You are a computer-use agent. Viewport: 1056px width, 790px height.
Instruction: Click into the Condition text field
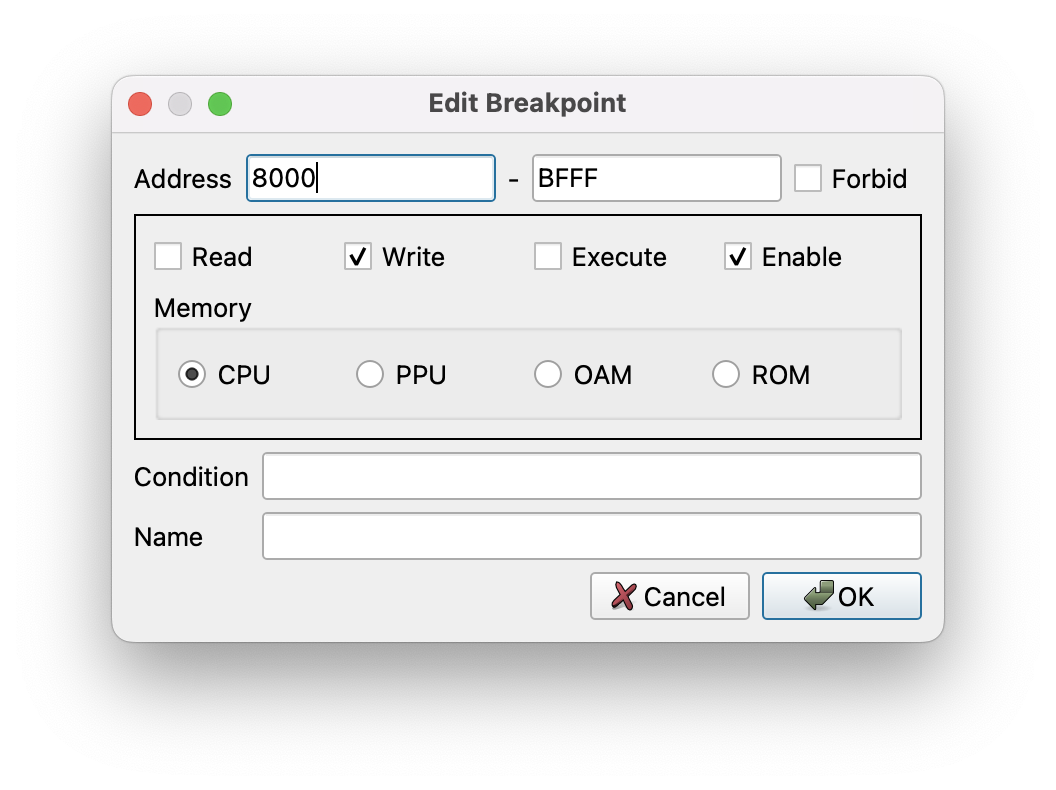coord(591,477)
